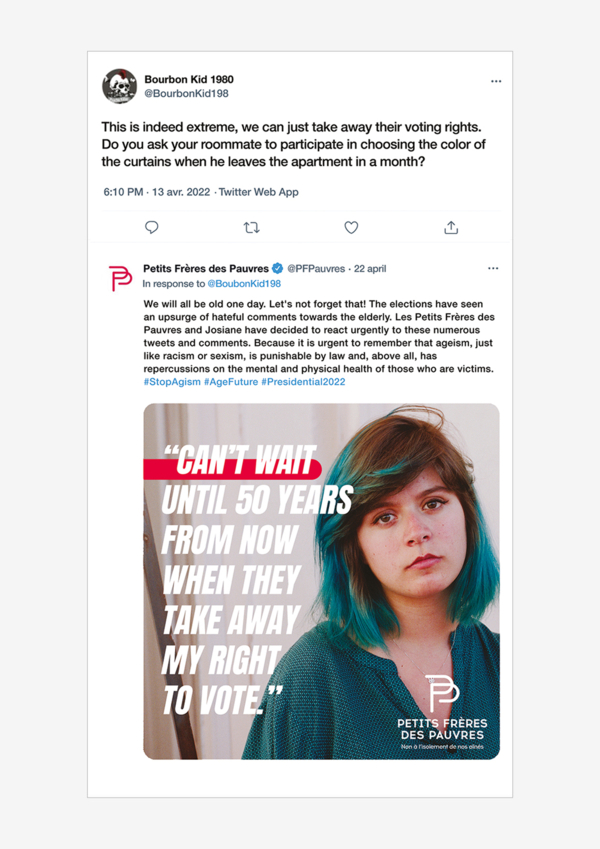Screen dimensions: 600x849
Task: Open Bourbon Kid 1980 skull avatar
Action: [x=120, y=86]
